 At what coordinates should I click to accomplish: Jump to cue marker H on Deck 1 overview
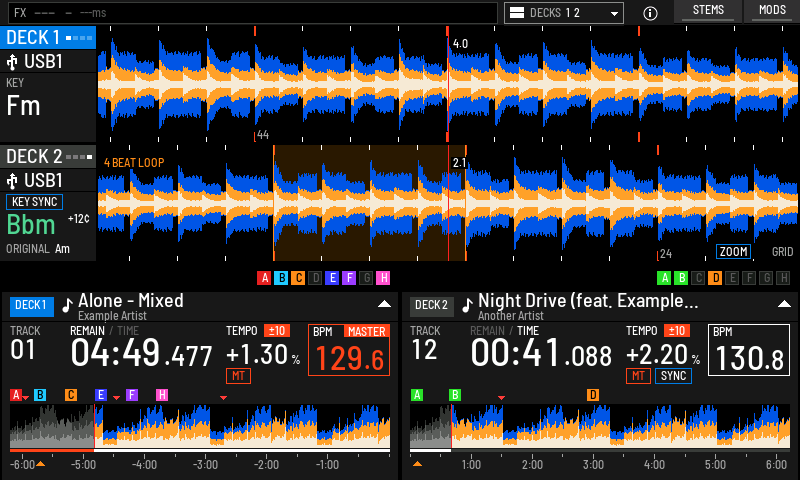click(x=162, y=395)
